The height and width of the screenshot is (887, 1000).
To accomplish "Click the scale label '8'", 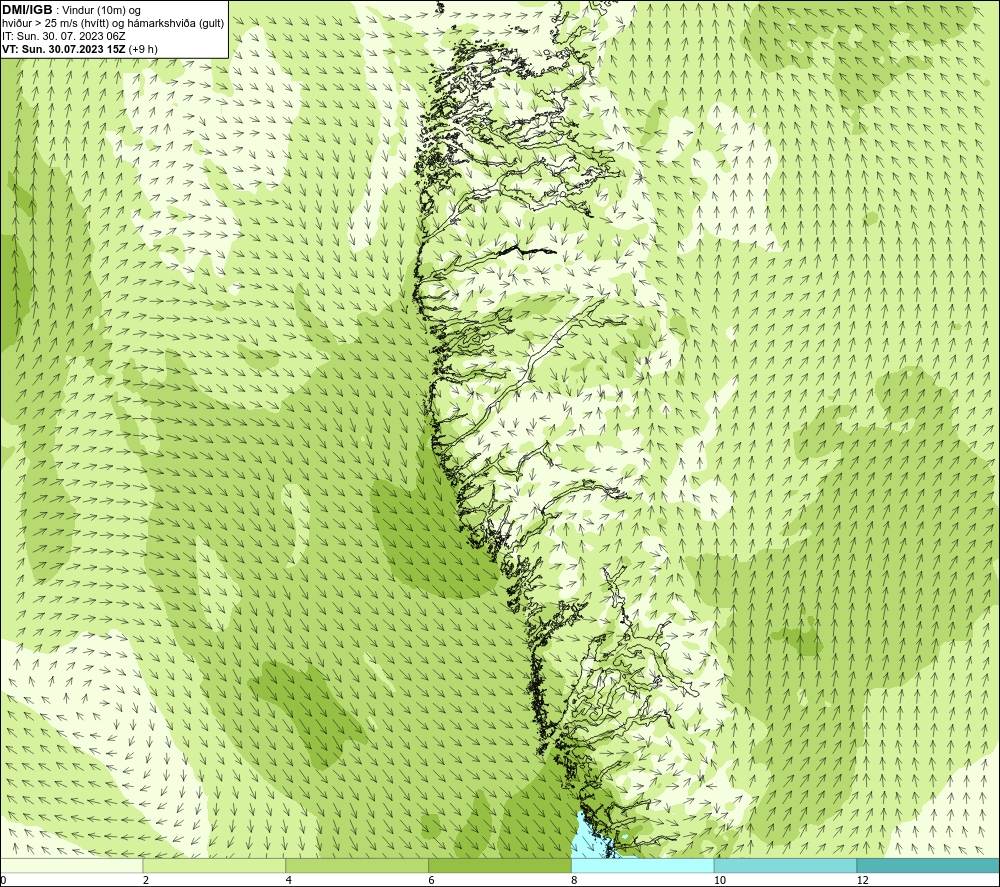I will tap(575, 880).
